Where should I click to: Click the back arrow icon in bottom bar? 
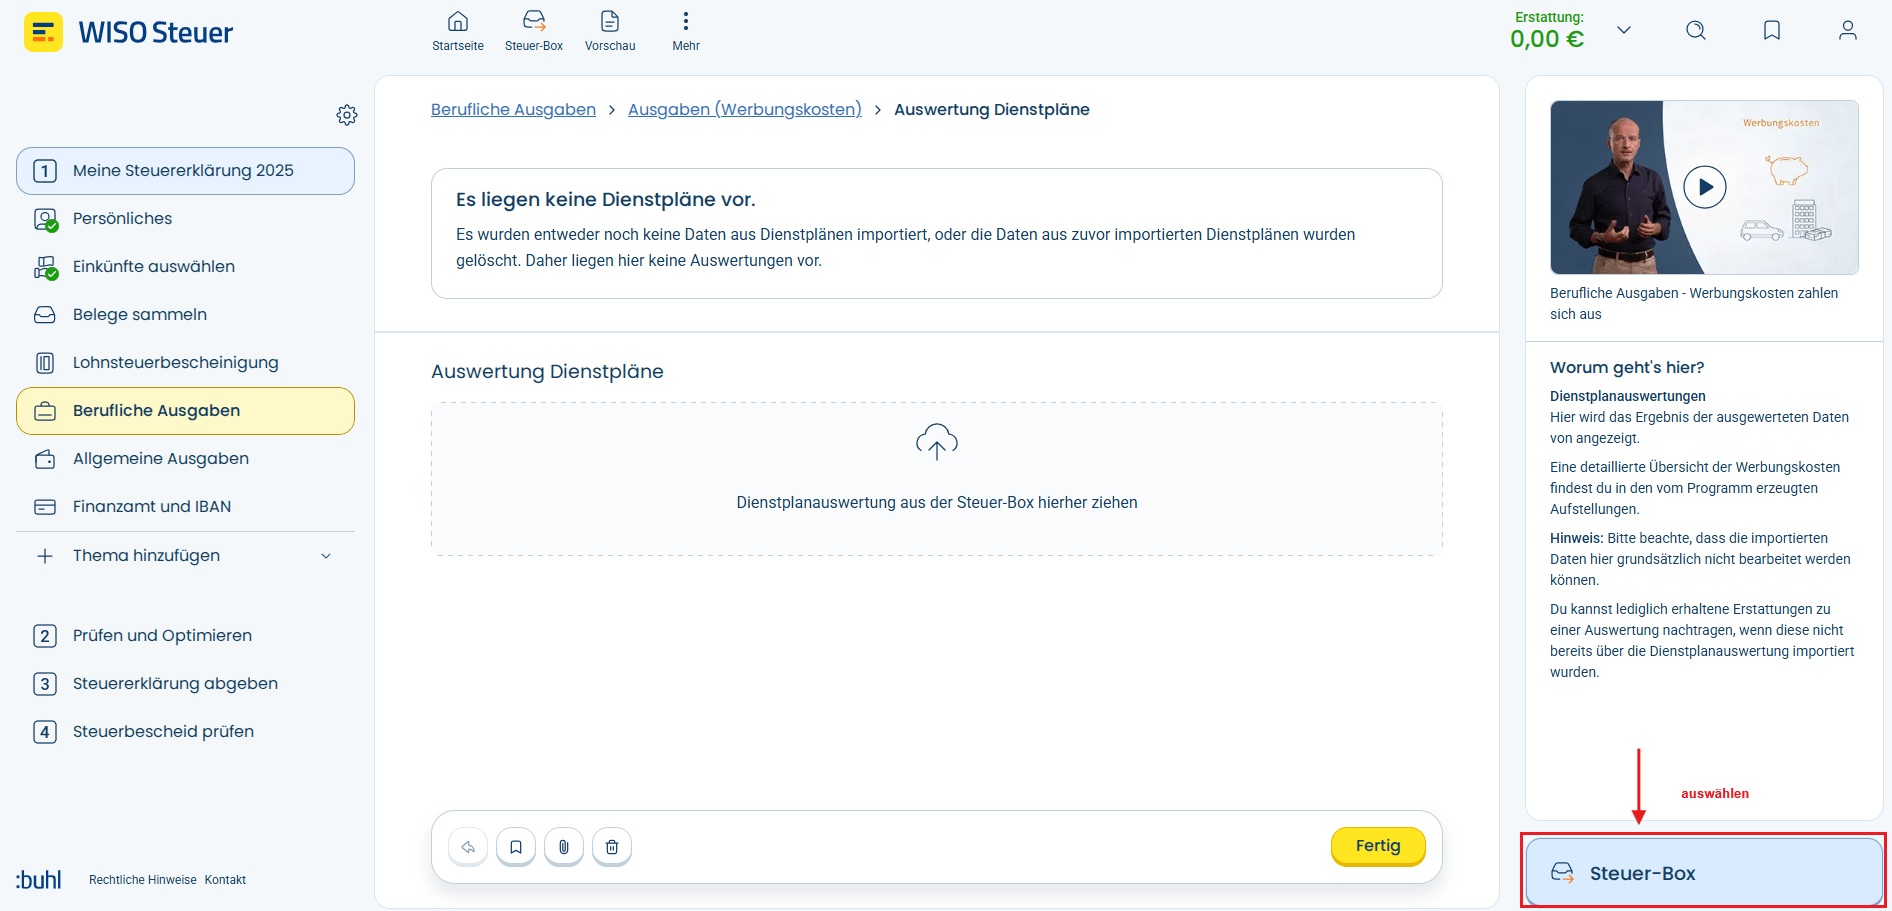[x=468, y=847]
